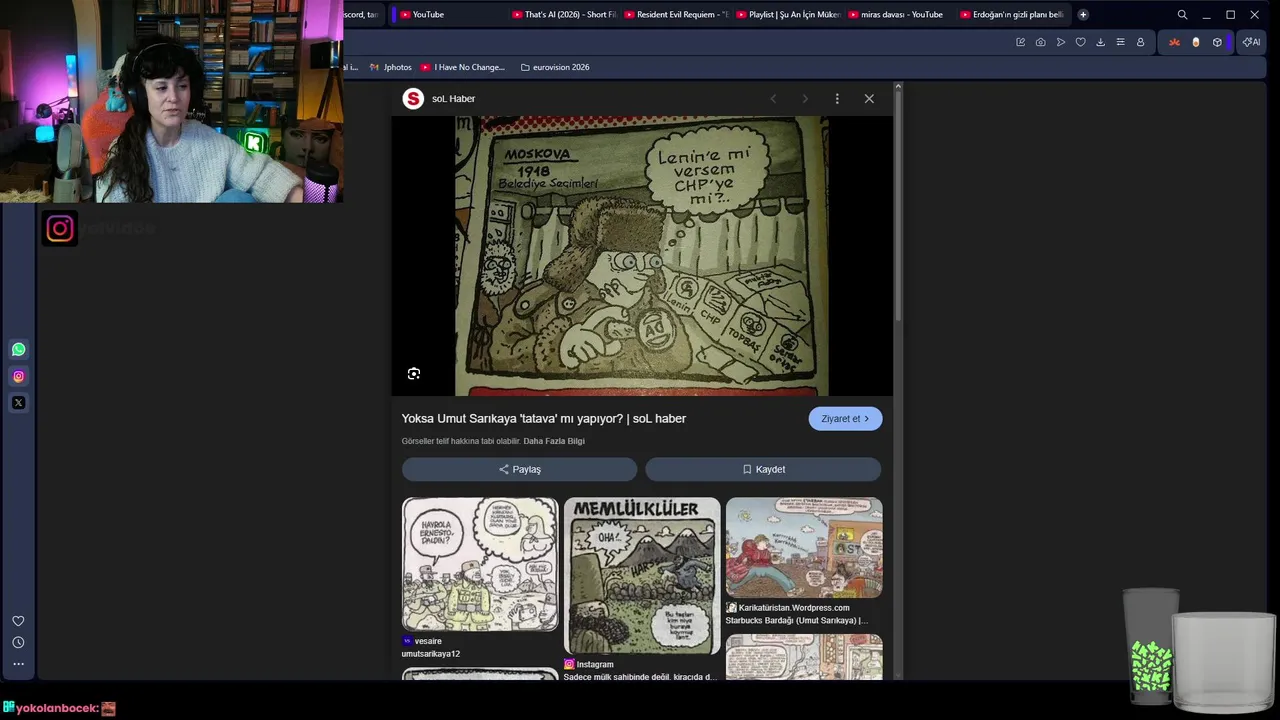Switch to Resident Evil Requiem tab
The image size is (1280, 720).
click(675, 15)
